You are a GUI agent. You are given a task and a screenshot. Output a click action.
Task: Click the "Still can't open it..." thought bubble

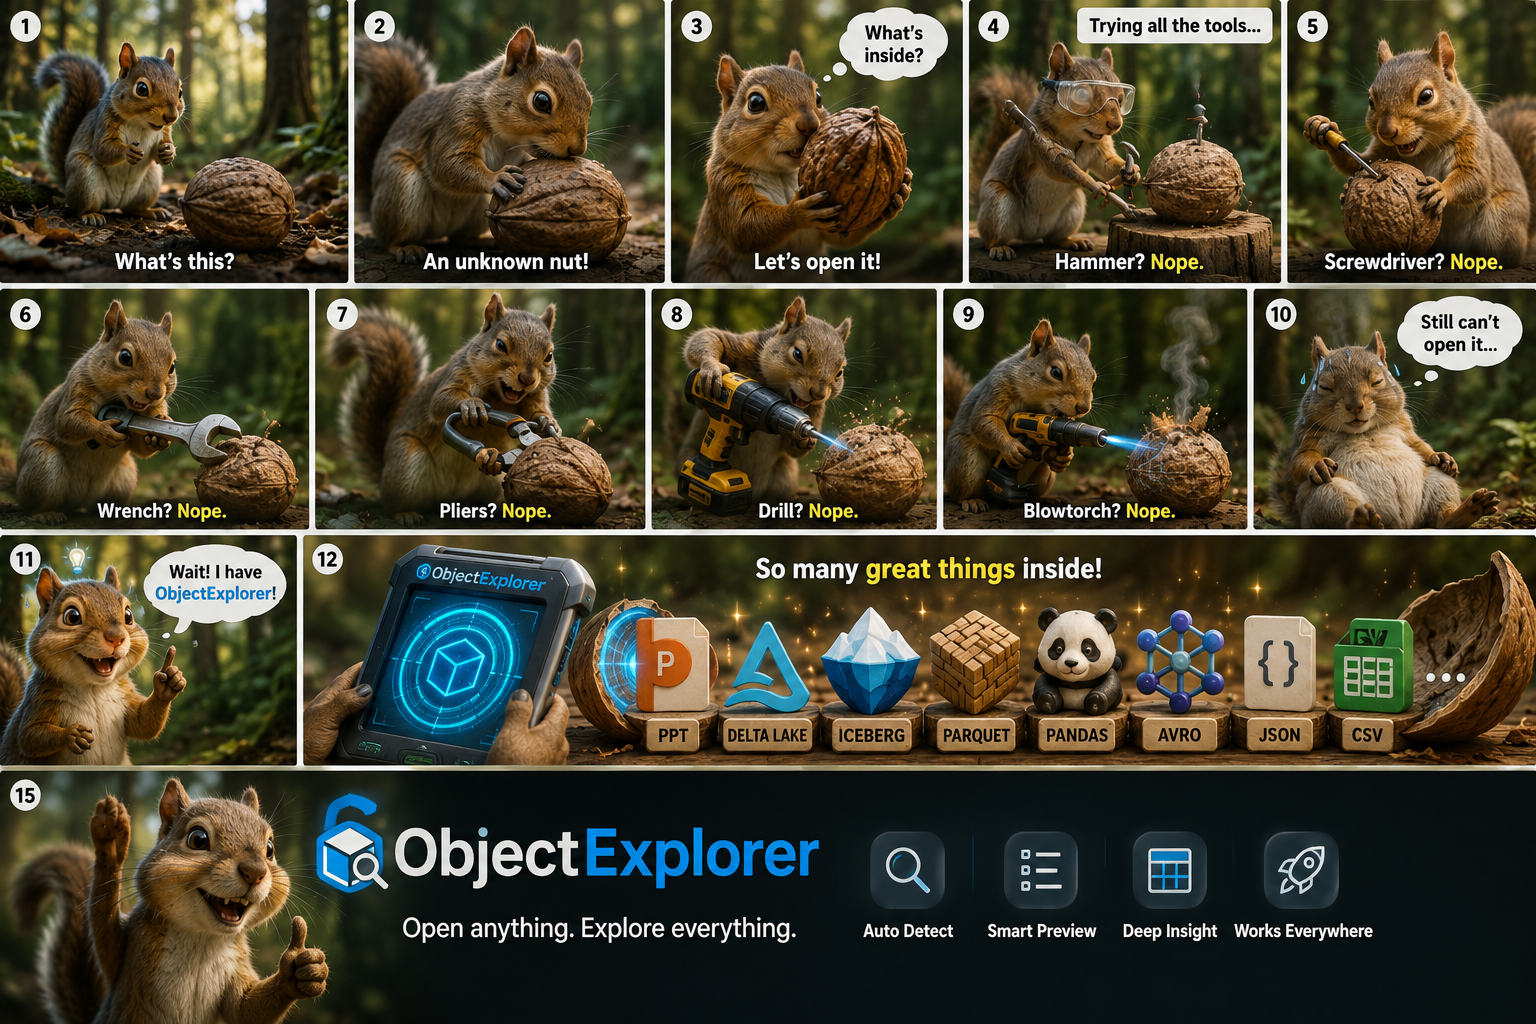tap(1460, 334)
